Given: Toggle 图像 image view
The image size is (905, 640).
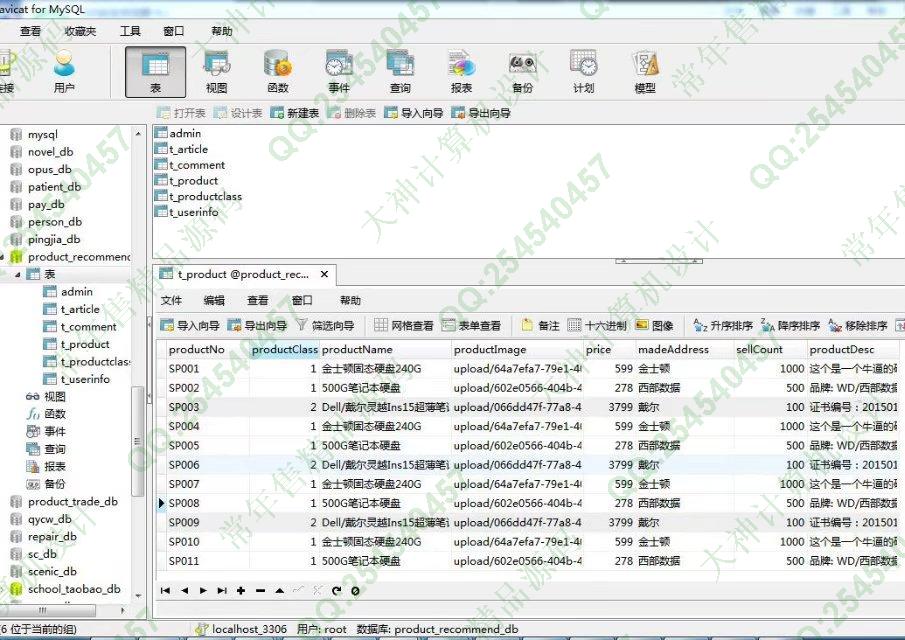Looking at the screenshot, I should [655, 325].
